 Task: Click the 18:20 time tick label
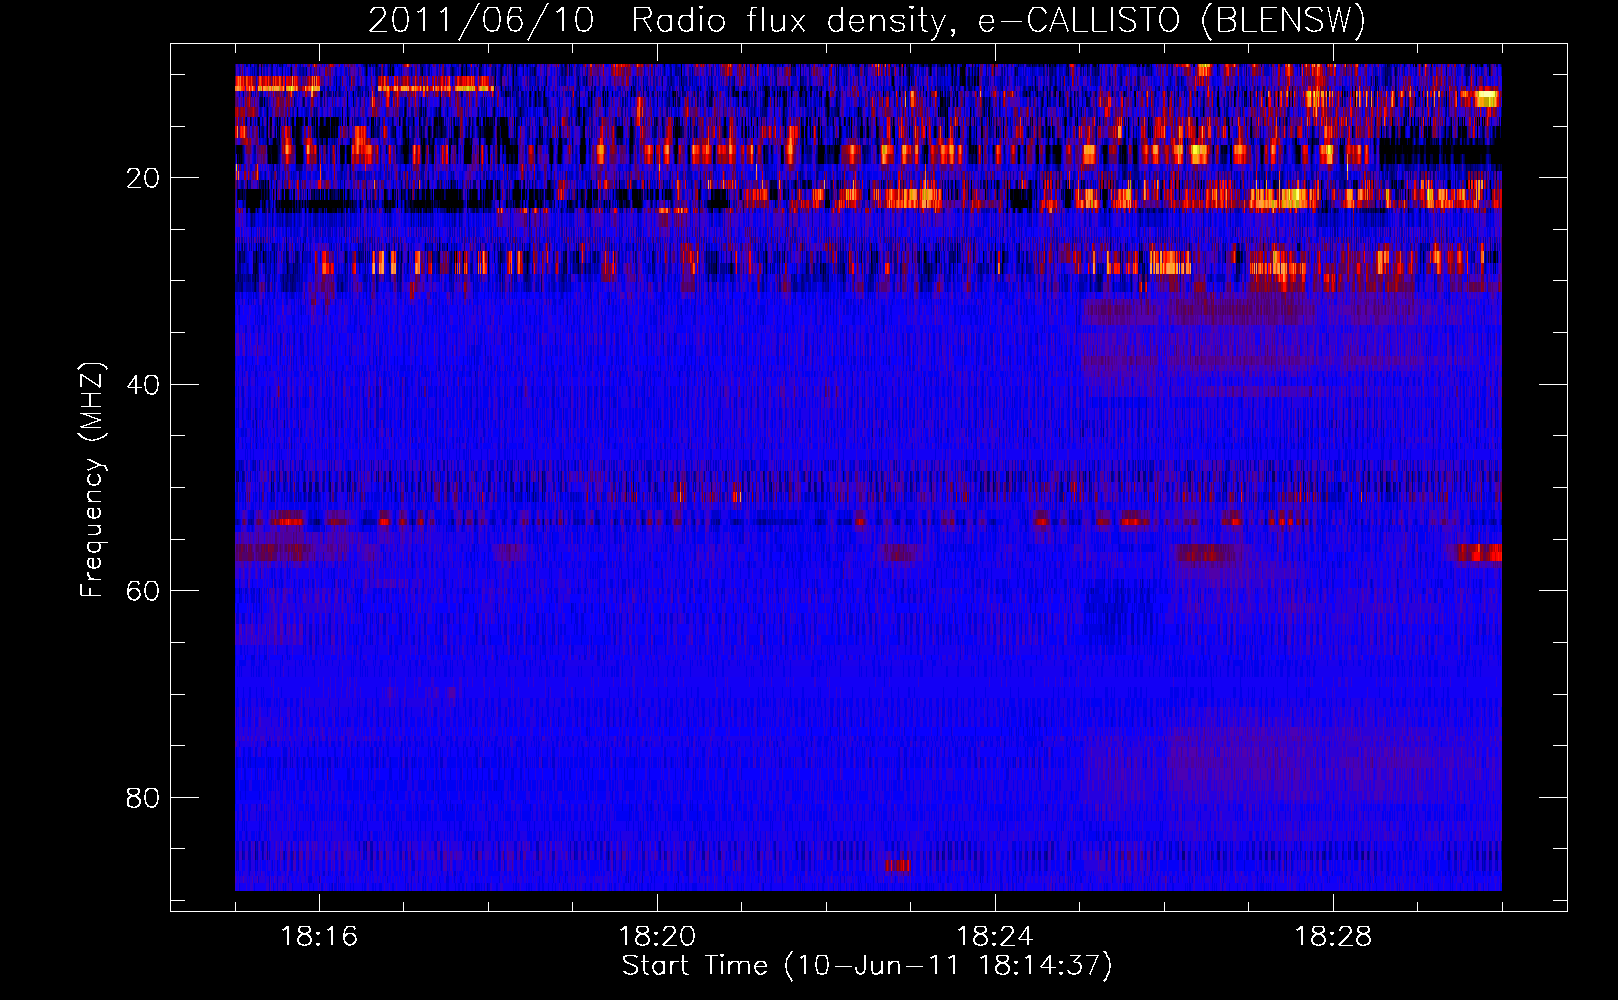[657, 937]
